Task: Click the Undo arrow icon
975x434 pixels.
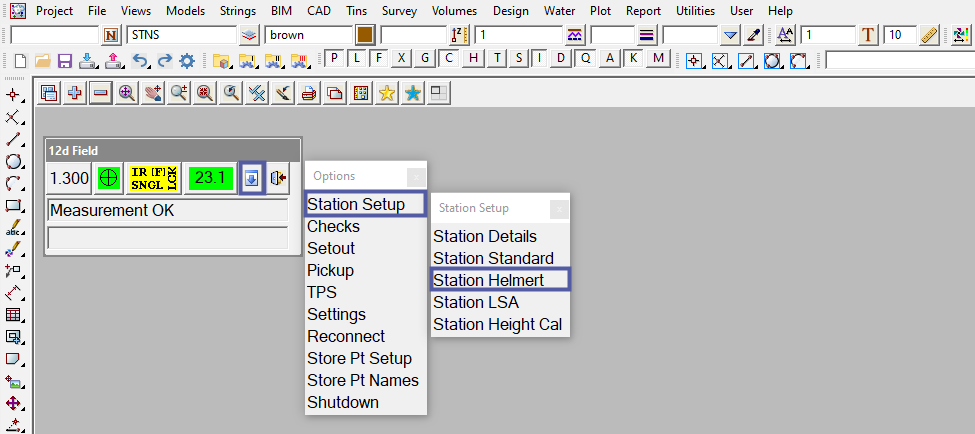Action: 140,61
